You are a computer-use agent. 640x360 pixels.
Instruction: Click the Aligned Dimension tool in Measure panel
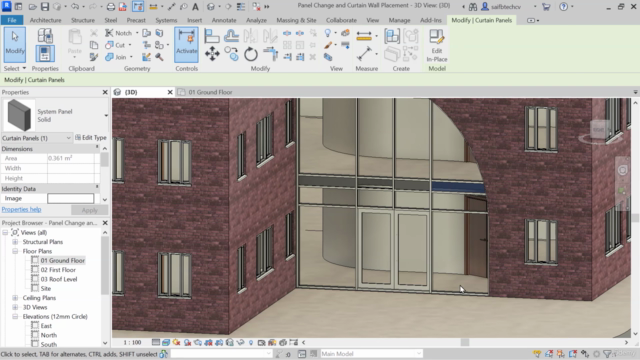(x=364, y=36)
